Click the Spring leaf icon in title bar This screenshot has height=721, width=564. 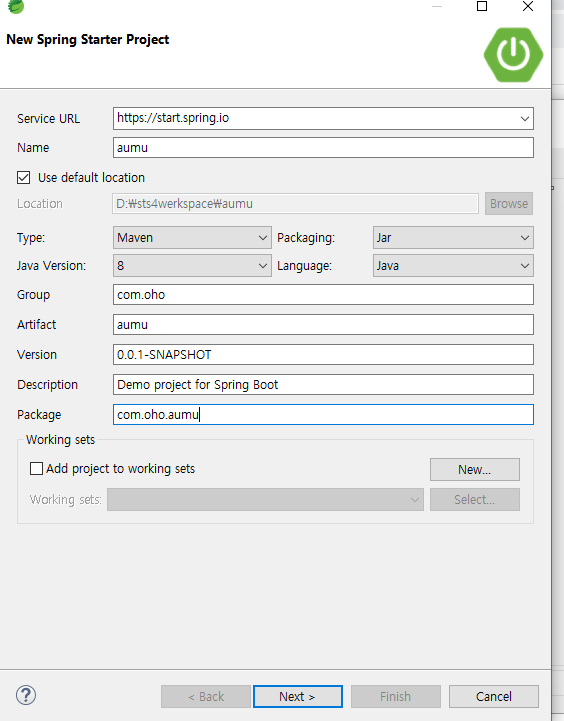[16, 6]
